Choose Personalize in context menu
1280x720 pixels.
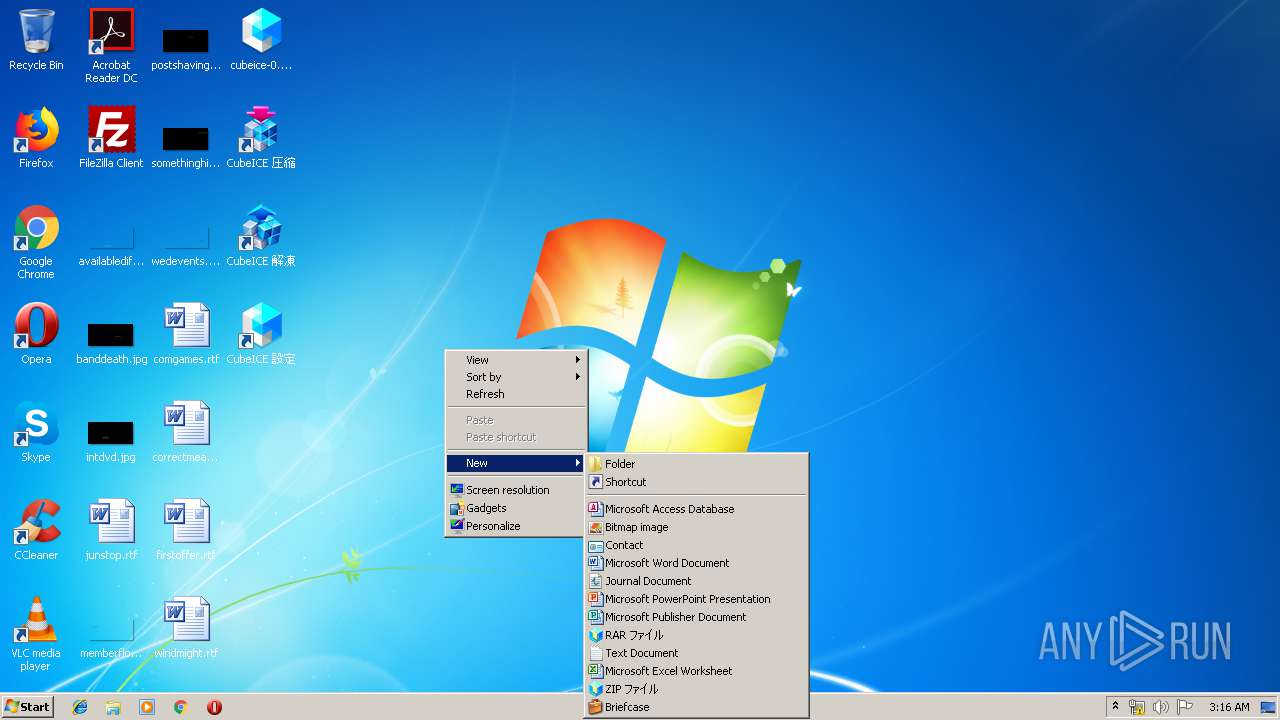click(x=516, y=526)
